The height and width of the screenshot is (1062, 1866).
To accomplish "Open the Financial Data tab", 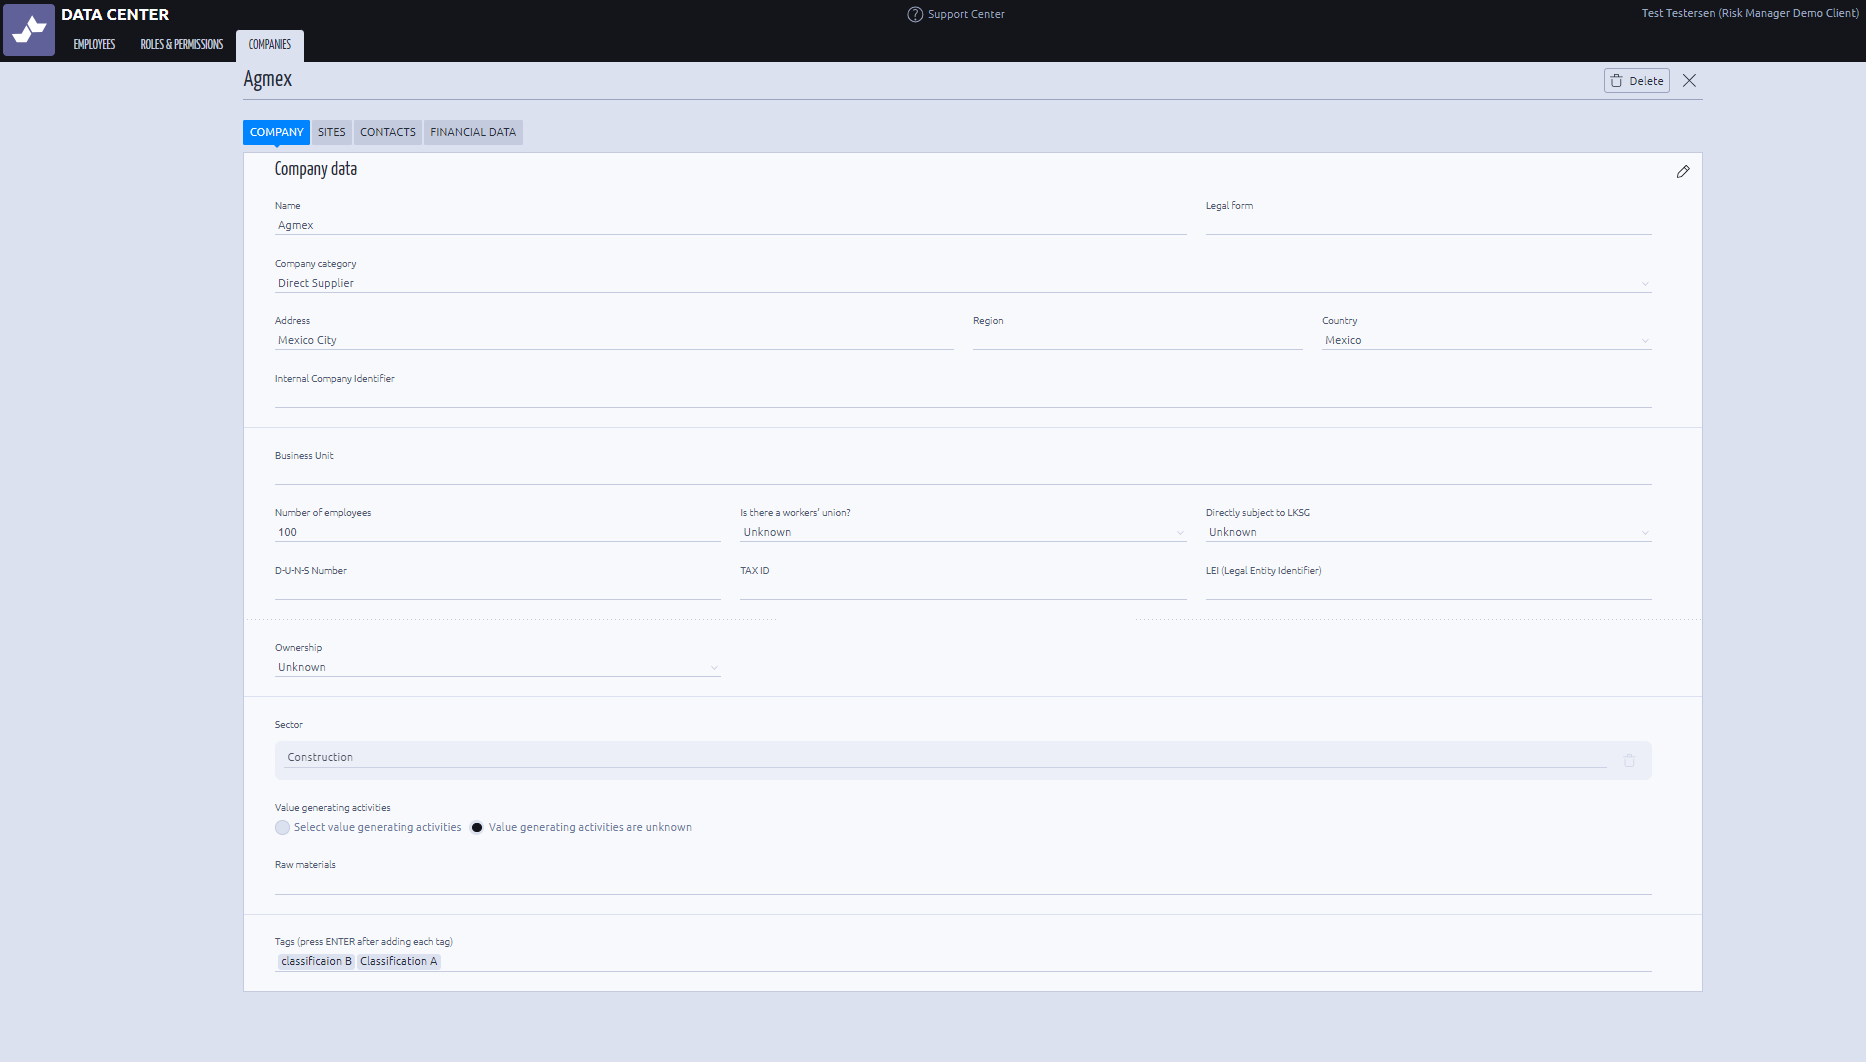I will pos(473,132).
